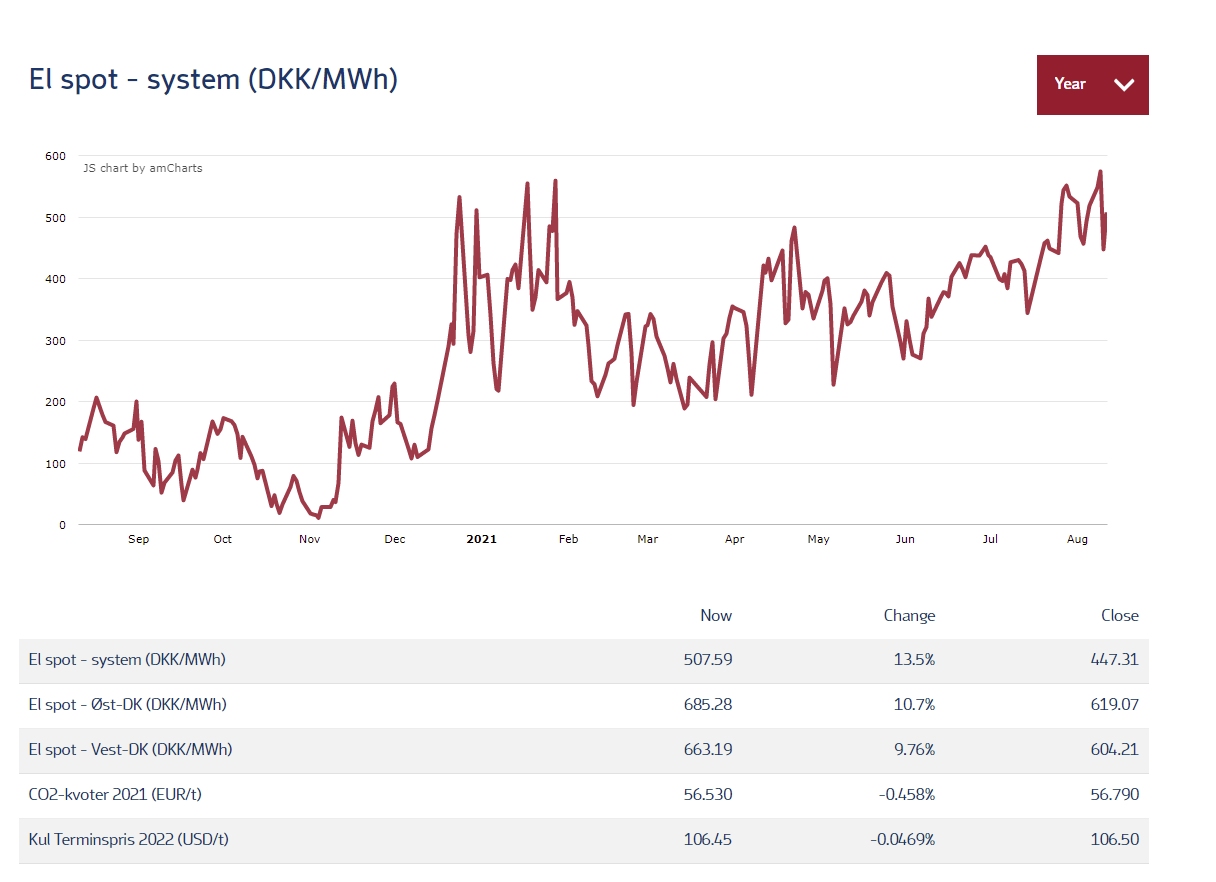Select the 'El spot - system (DKK/MWh)' table row
The height and width of the screenshot is (882, 1216).
coord(127,660)
